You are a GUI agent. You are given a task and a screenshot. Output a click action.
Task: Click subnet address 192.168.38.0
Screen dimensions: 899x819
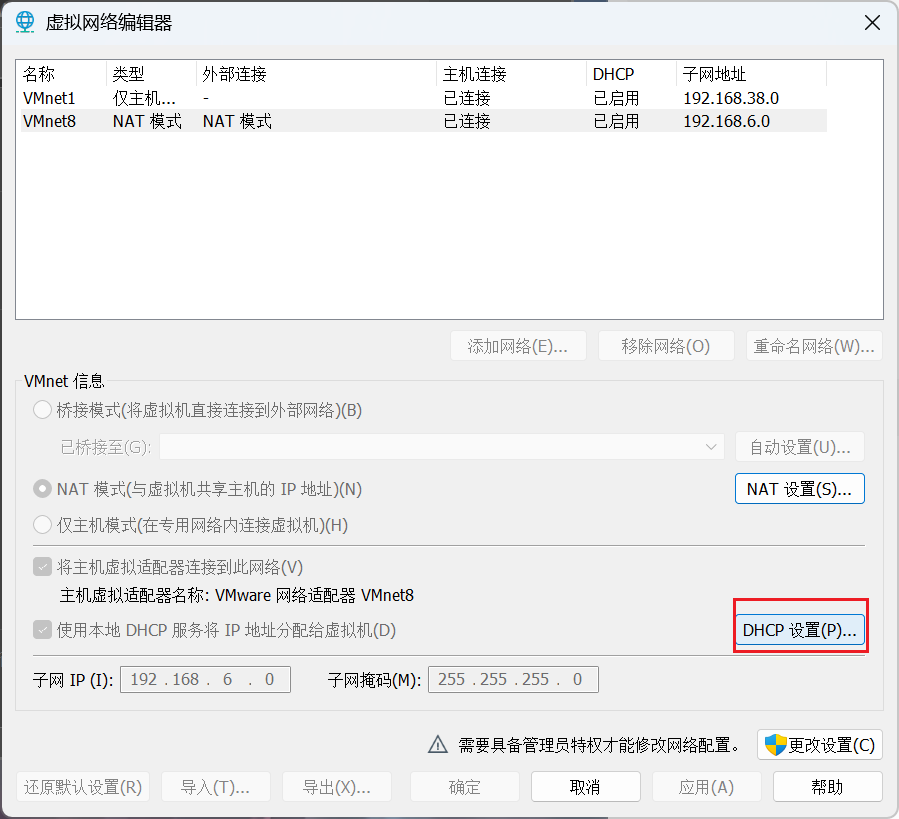pos(731,98)
